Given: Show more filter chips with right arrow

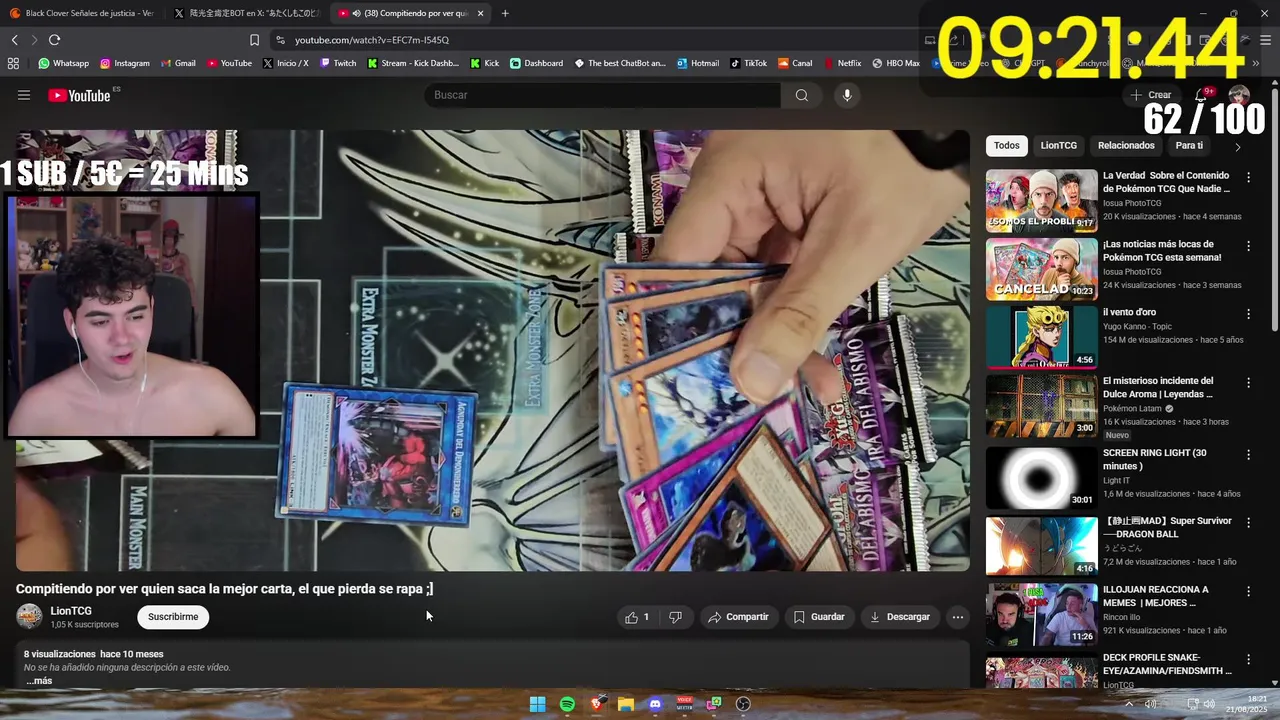Looking at the screenshot, I should click(1237, 147).
